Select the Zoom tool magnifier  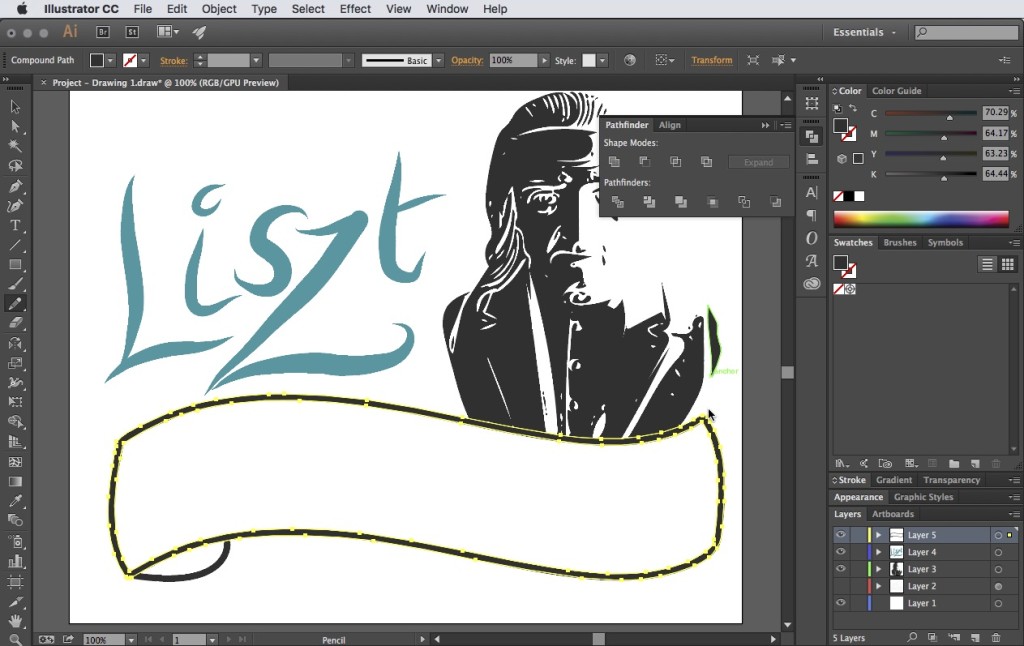tap(15, 639)
